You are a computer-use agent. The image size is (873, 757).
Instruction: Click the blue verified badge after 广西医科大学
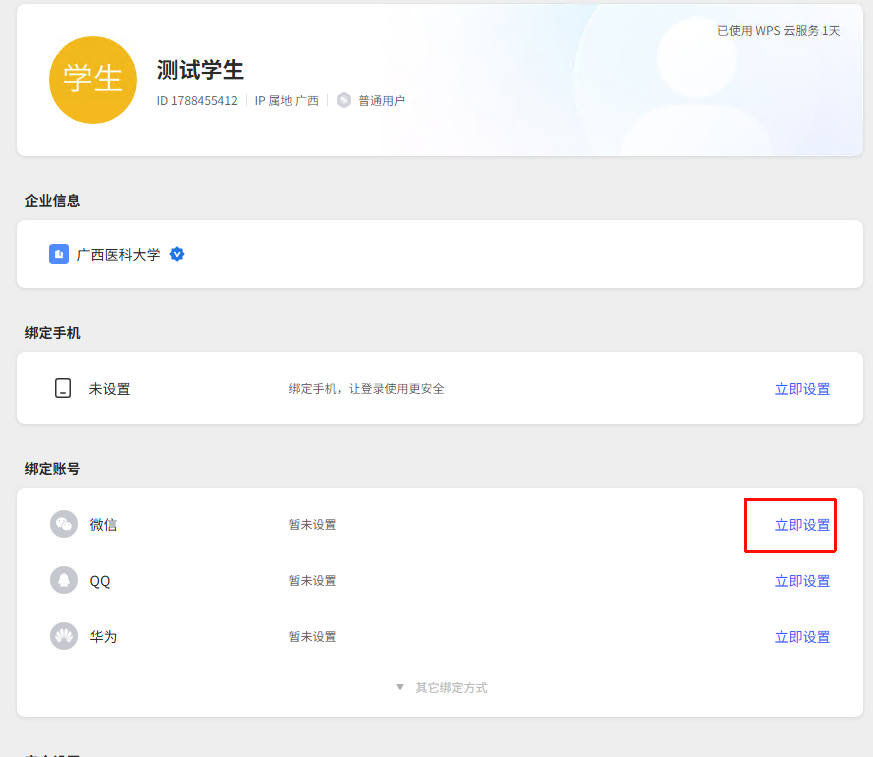pyautogui.click(x=177, y=254)
